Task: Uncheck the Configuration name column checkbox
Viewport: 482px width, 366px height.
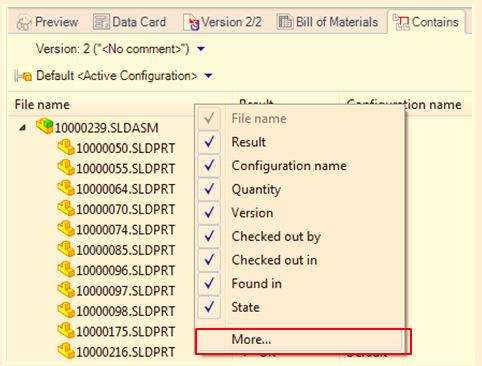Action: pyautogui.click(x=209, y=166)
